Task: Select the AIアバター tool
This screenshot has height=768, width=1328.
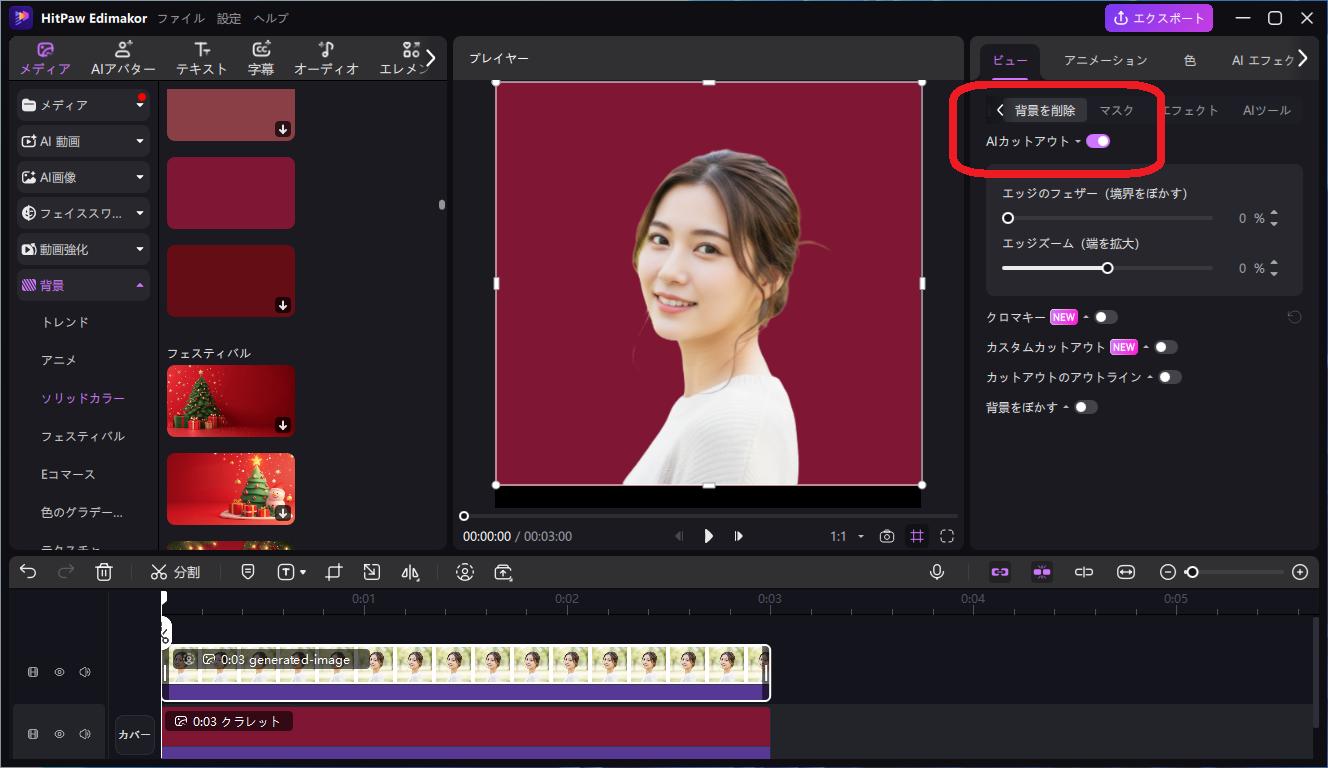Action: (x=123, y=57)
